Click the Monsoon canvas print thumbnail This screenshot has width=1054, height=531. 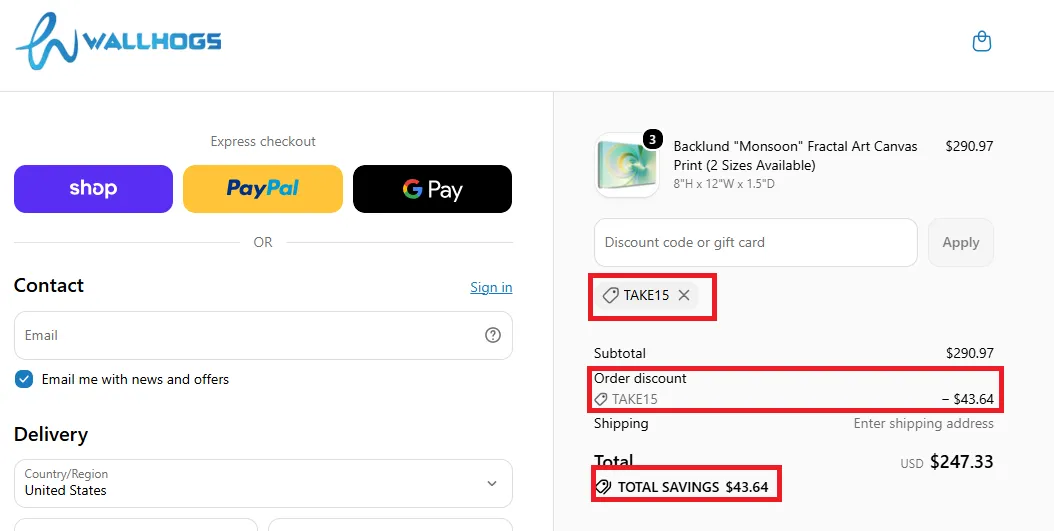(627, 165)
